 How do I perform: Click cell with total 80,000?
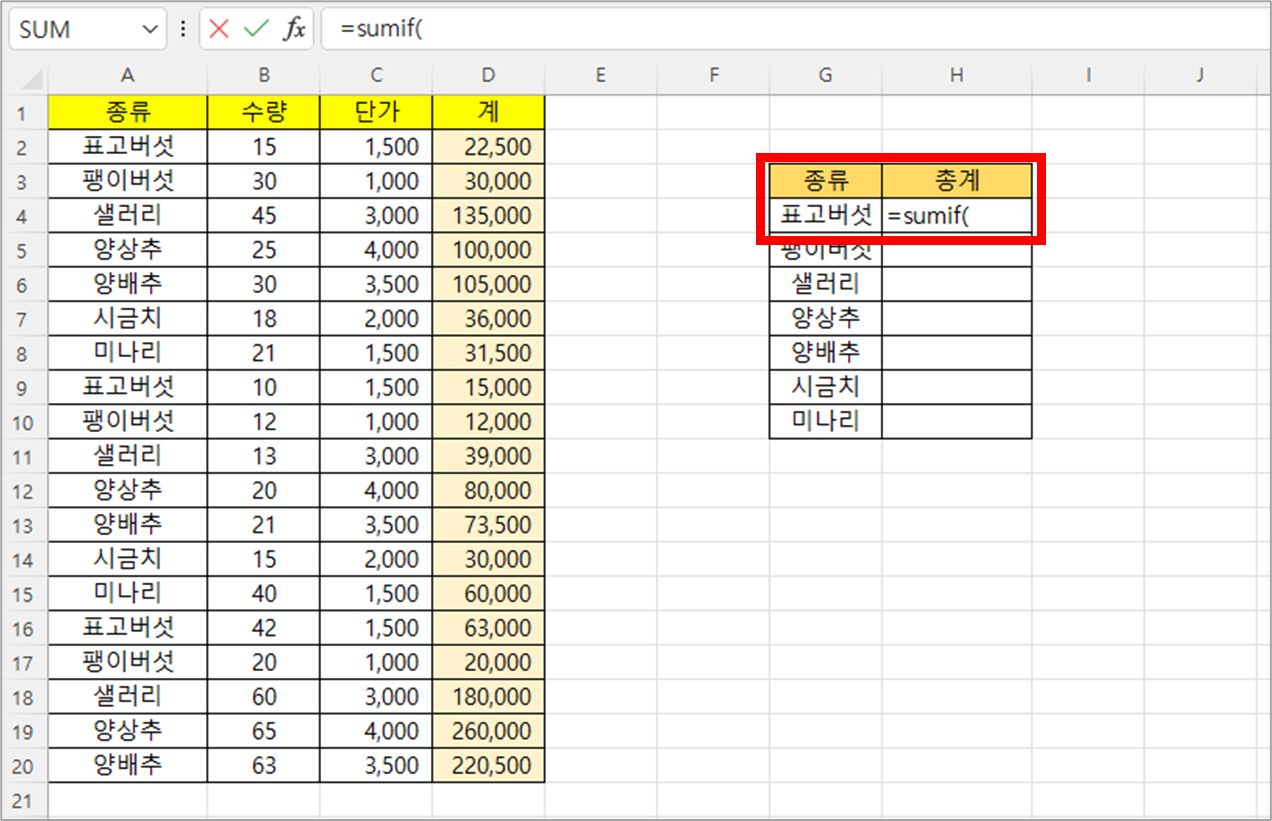[488, 491]
